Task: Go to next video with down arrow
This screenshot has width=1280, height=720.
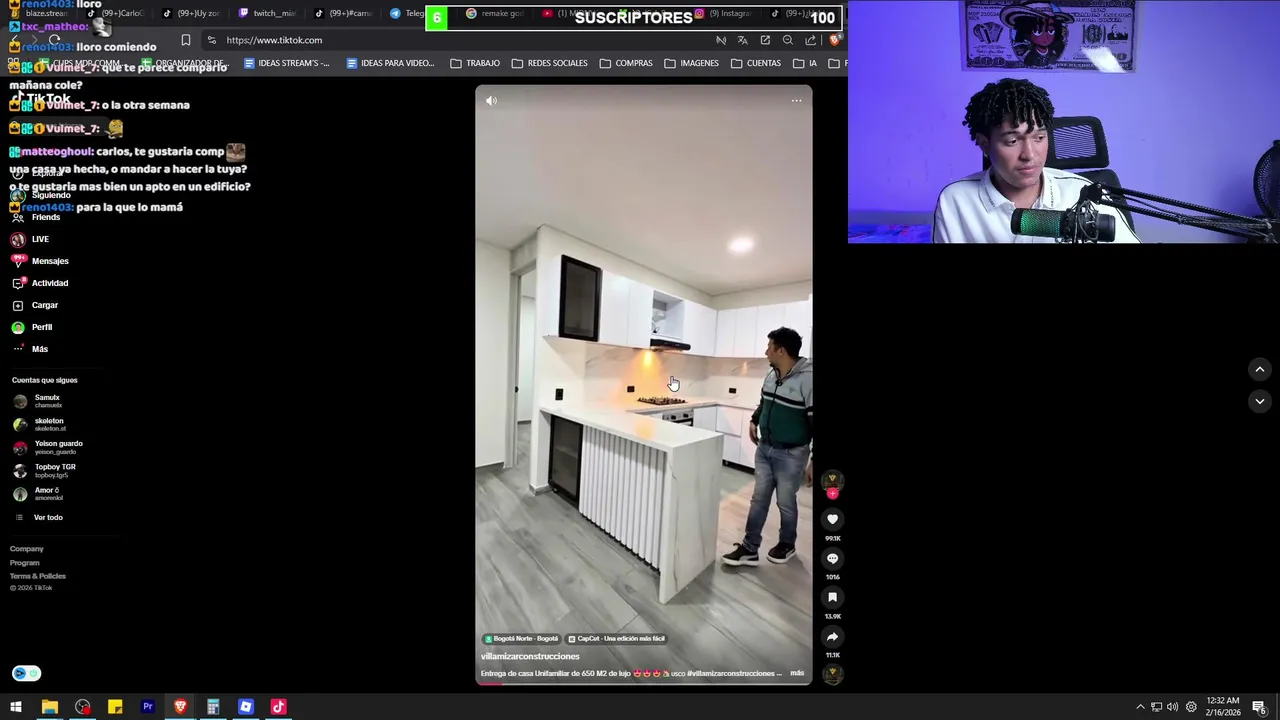Action: (1259, 401)
